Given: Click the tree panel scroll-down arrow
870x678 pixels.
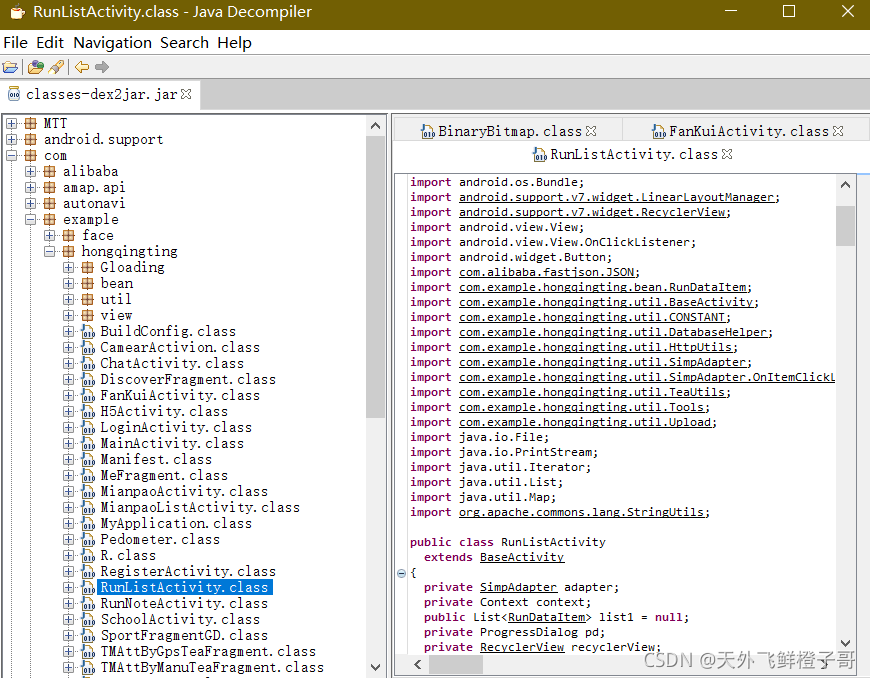Looking at the screenshot, I should point(376,667).
